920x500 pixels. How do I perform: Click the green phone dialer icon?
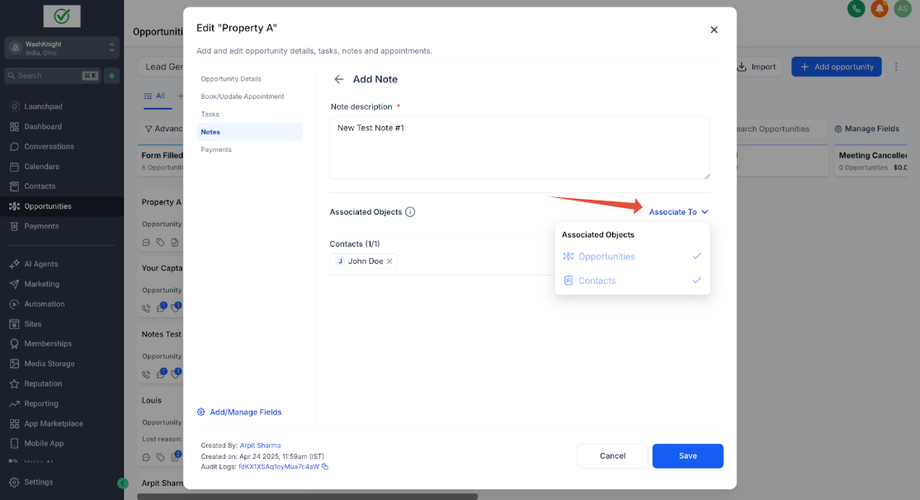click(x=856, y=9)
